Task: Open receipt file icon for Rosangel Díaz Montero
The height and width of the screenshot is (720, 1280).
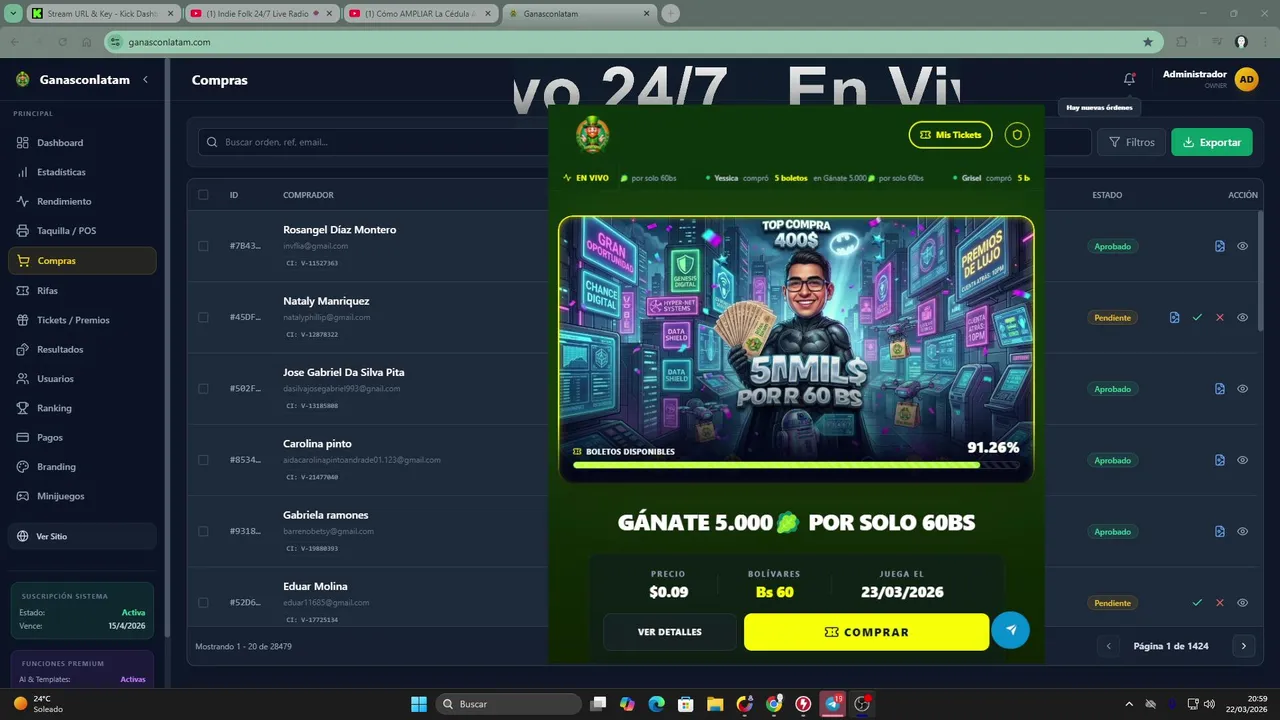Action: click(1220, 246)
